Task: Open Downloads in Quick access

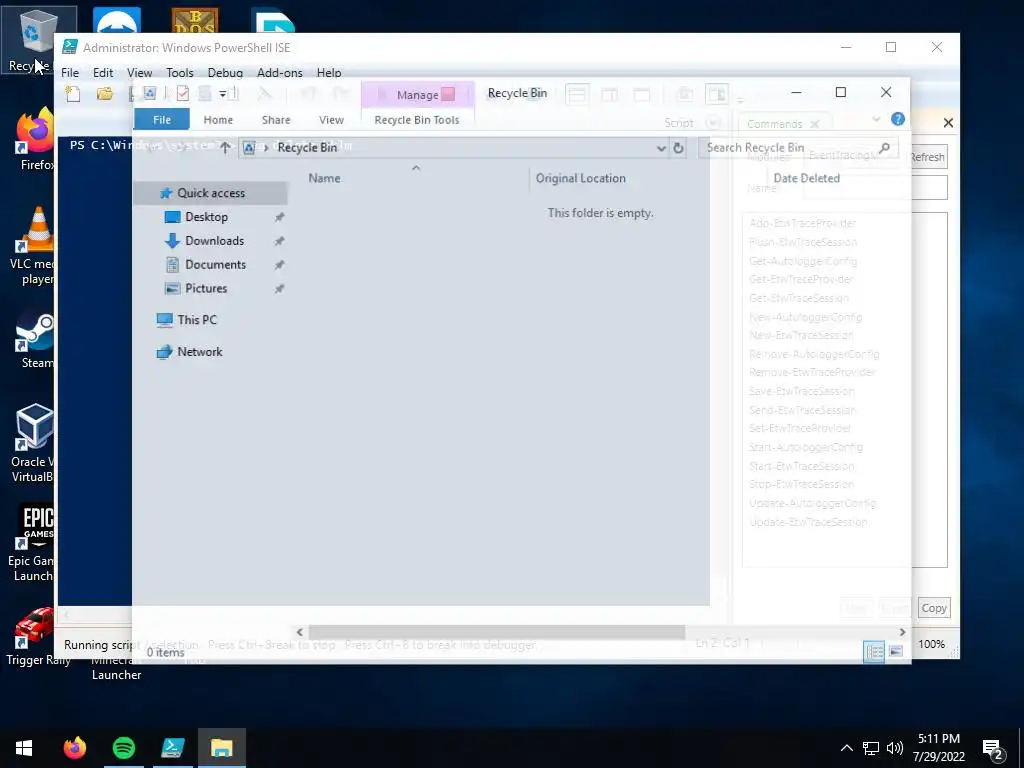Action: point(214,240)
